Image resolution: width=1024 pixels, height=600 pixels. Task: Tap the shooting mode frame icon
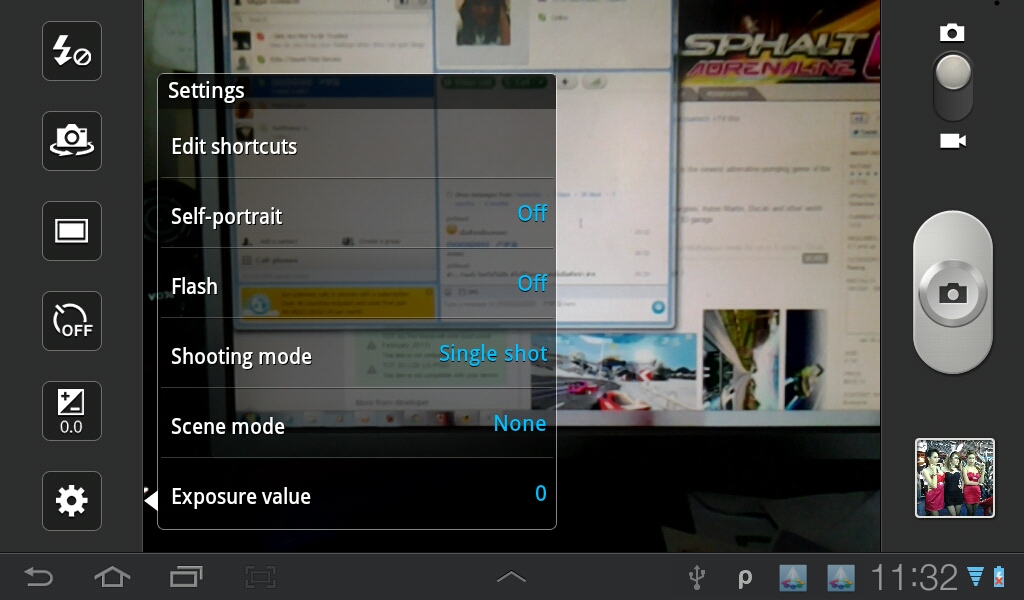point(72,231)
